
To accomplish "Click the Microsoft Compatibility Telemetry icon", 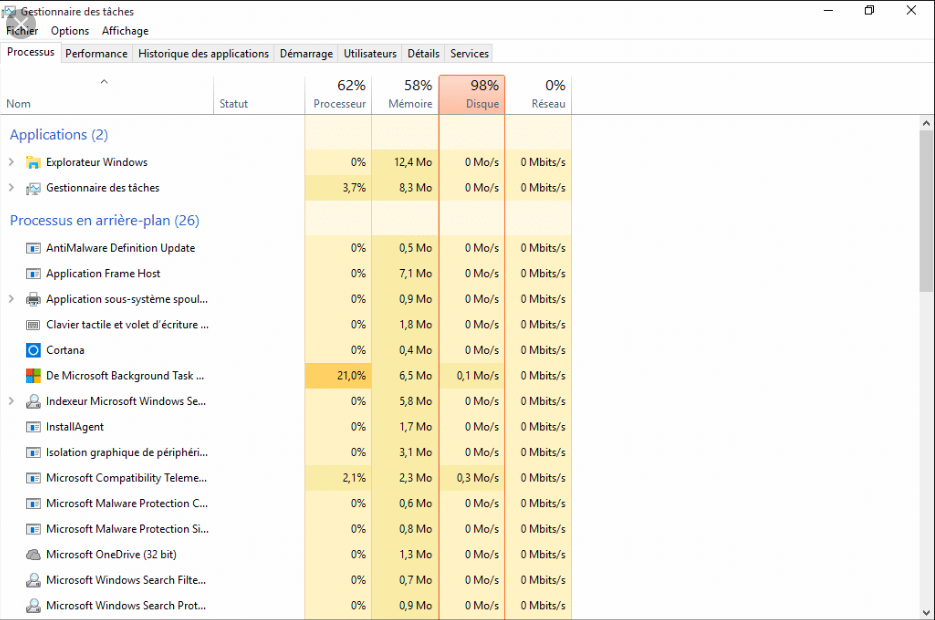I will pos(33,478).
